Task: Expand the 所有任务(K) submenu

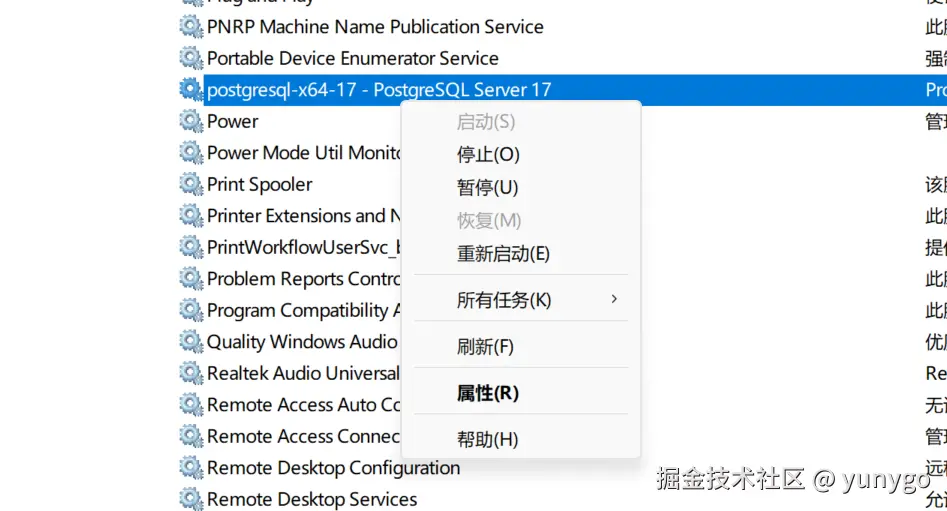Action: (x=504, y=300)
